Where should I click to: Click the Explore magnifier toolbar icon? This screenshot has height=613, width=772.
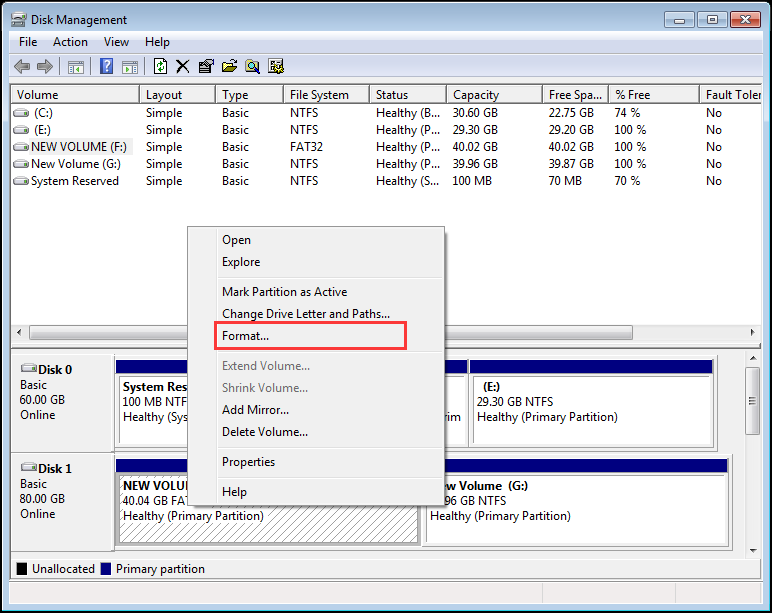point(253,66)
